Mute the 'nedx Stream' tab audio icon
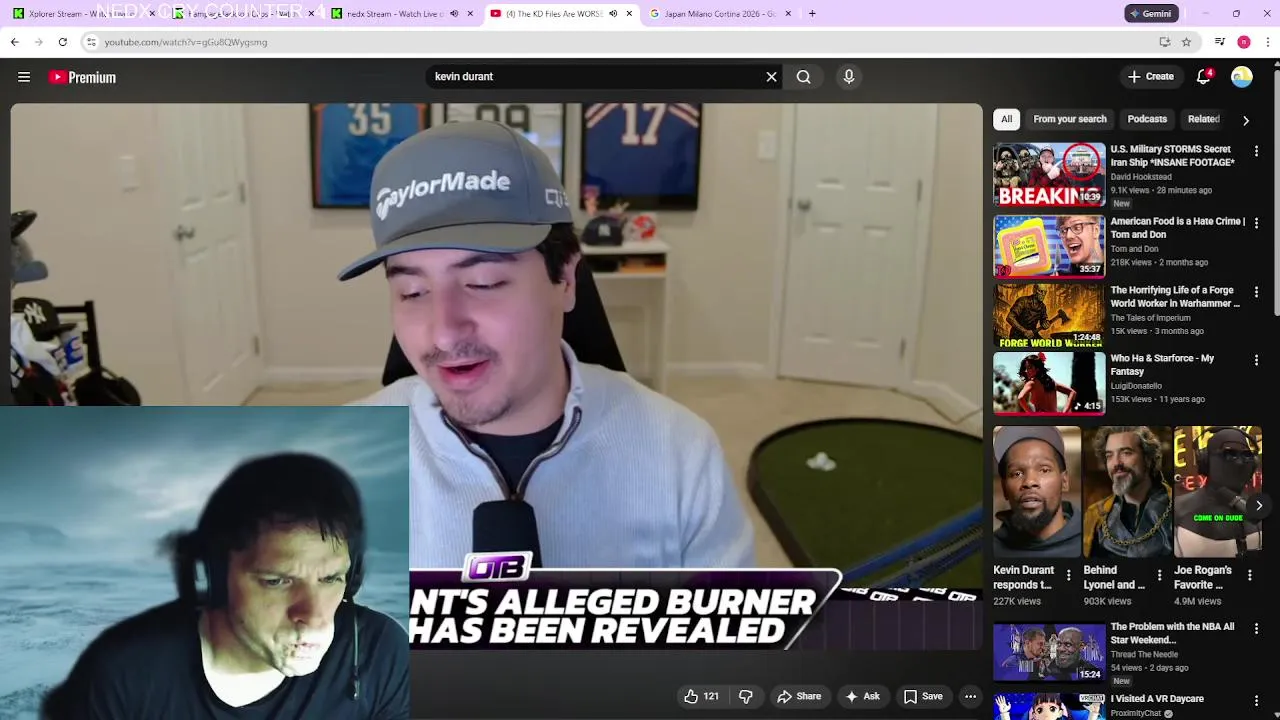 point(454,14)
